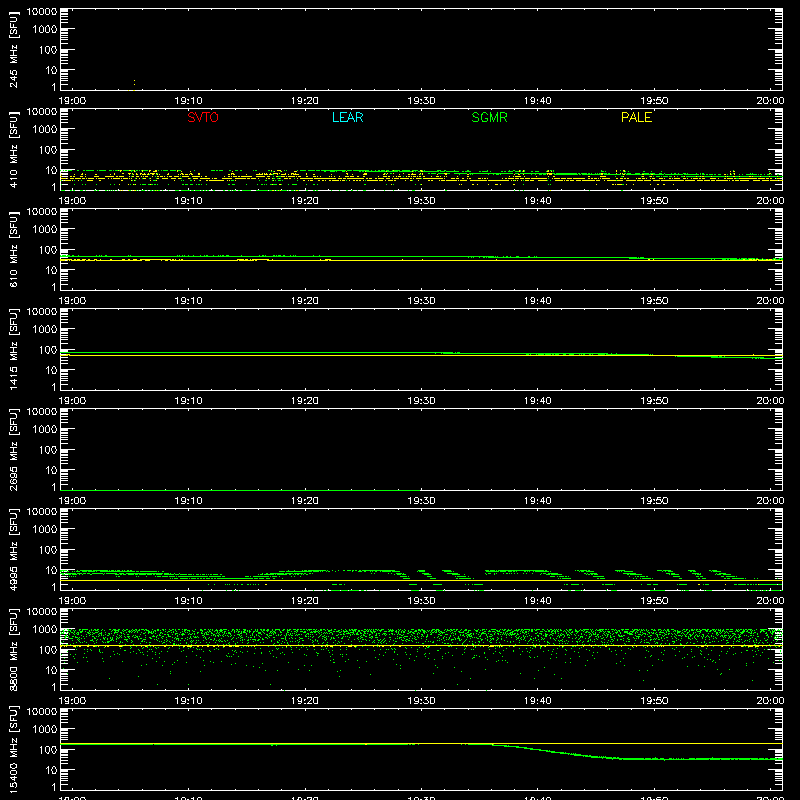Click 20:00 time label under 8800 MHz panel
This screenshot has height=800, width=800.
pos(770,701)
